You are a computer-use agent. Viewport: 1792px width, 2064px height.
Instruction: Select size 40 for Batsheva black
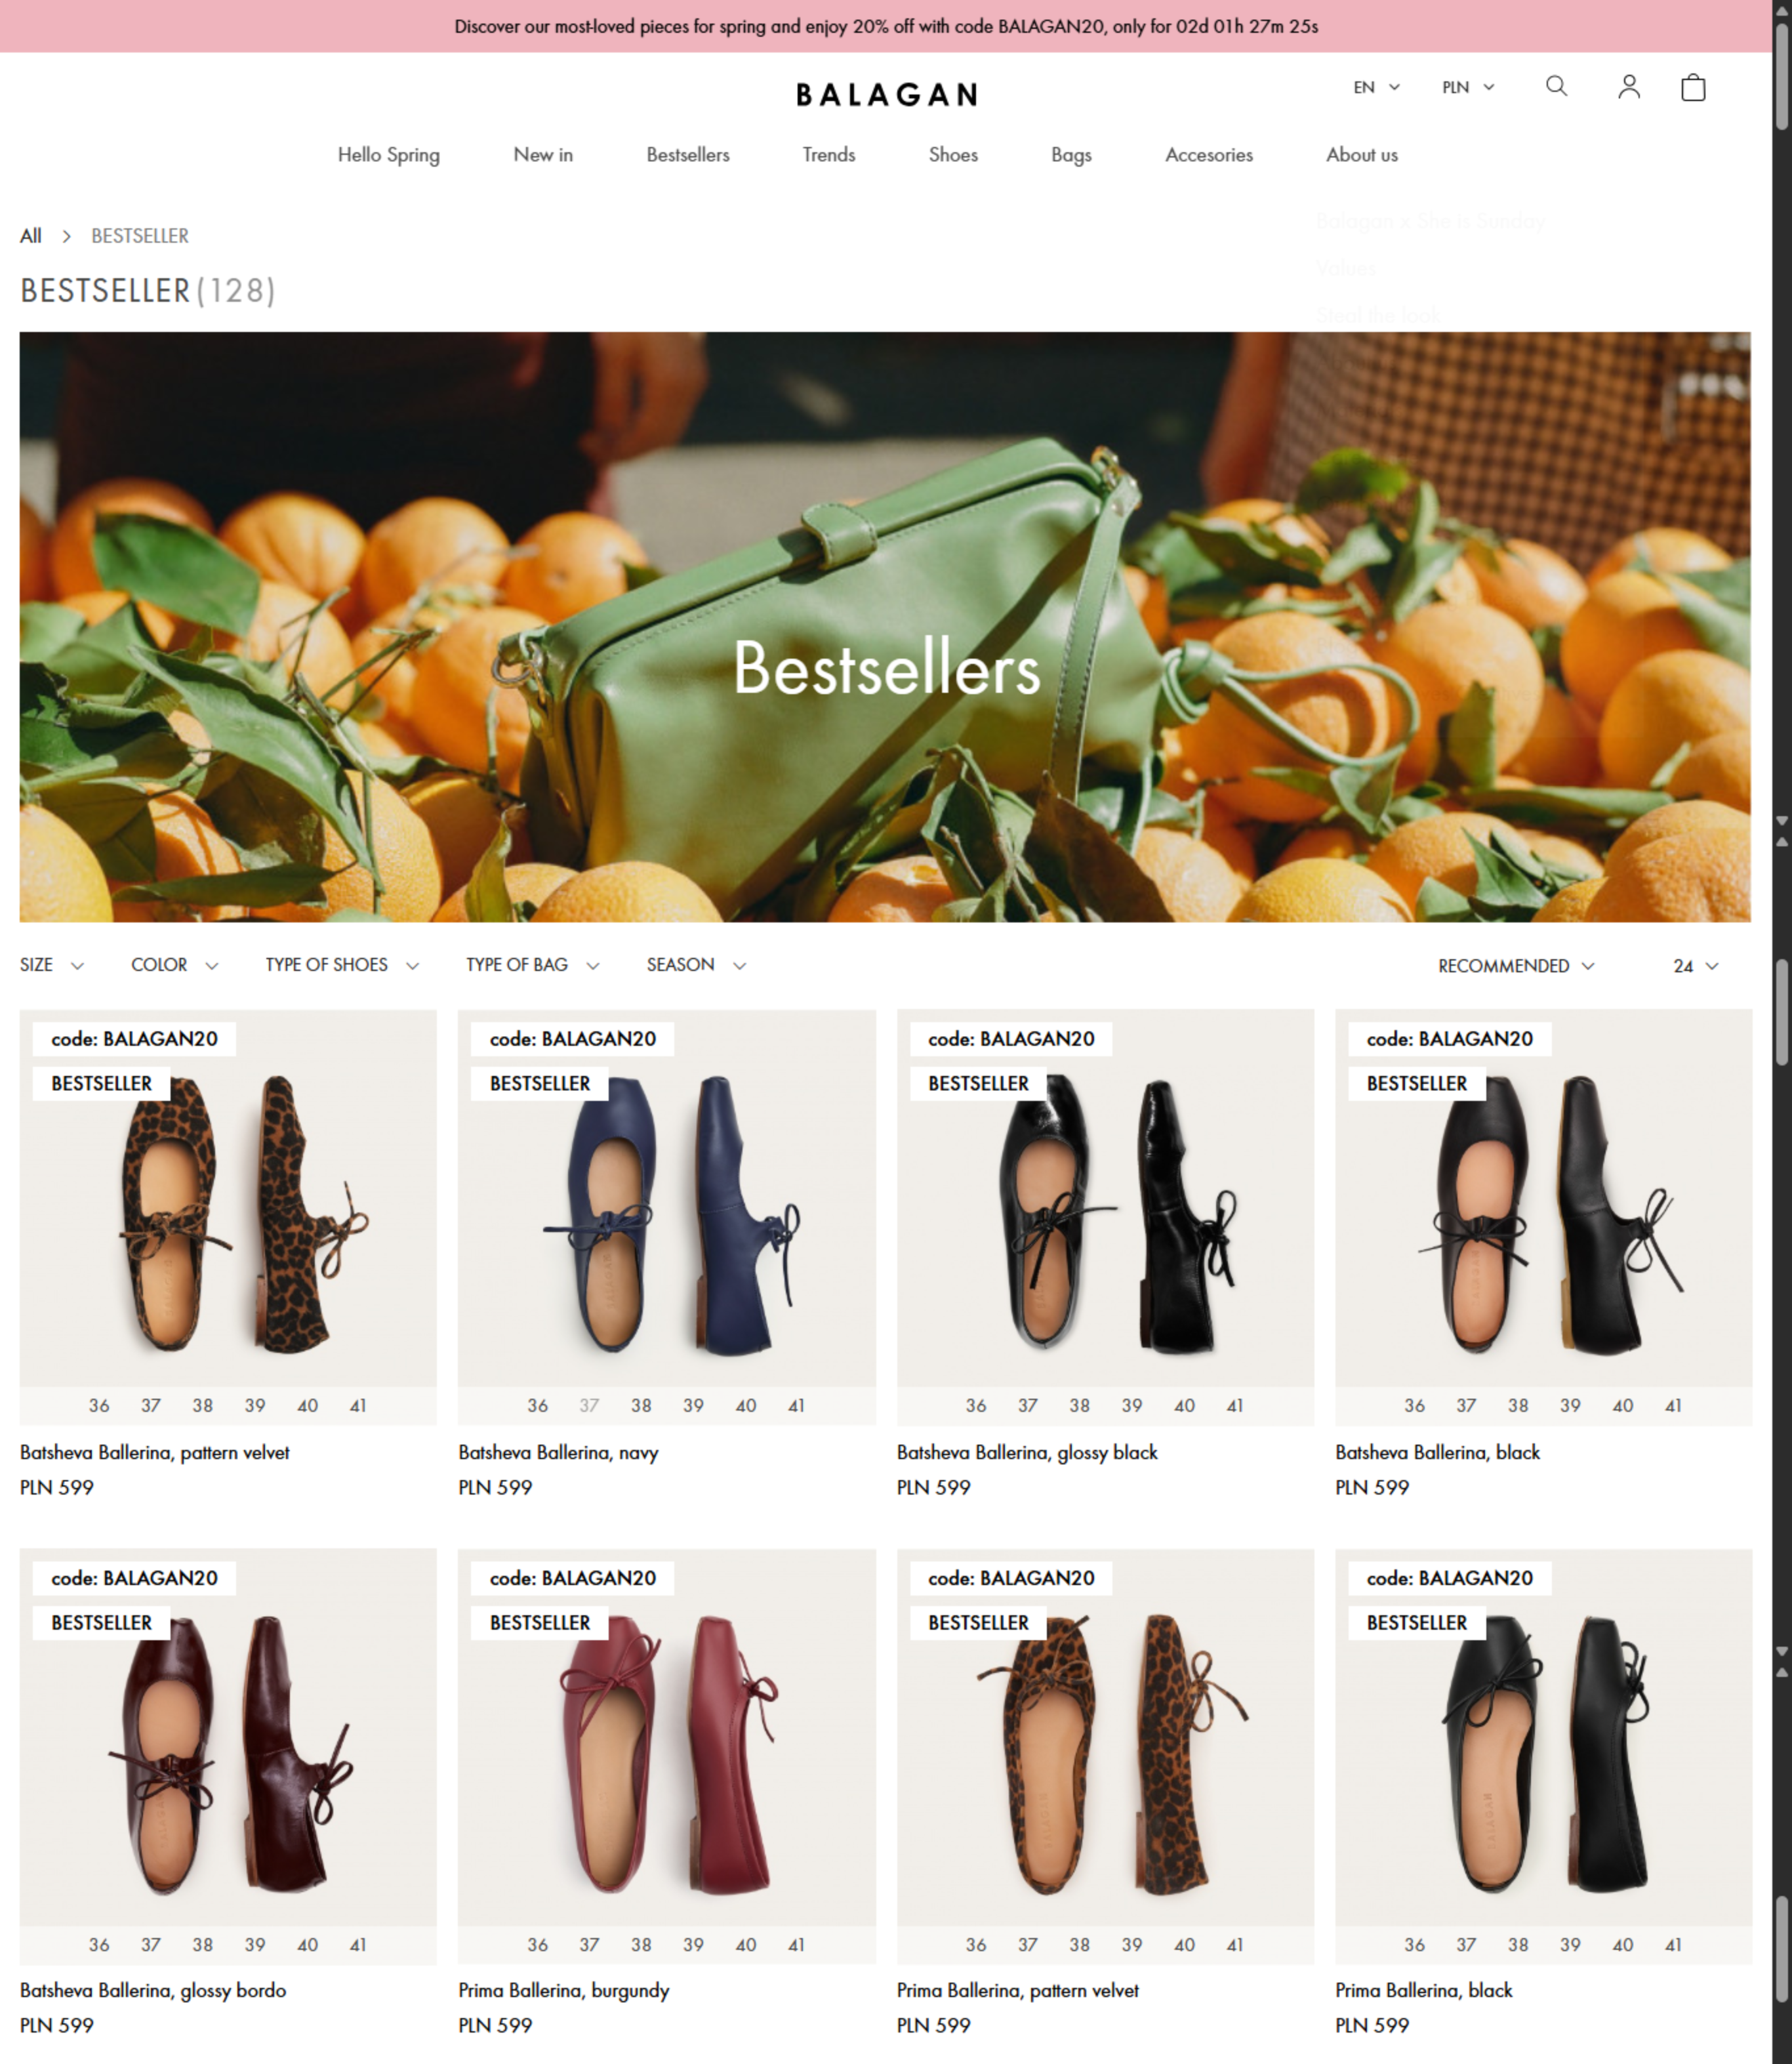point(1623,1406)
